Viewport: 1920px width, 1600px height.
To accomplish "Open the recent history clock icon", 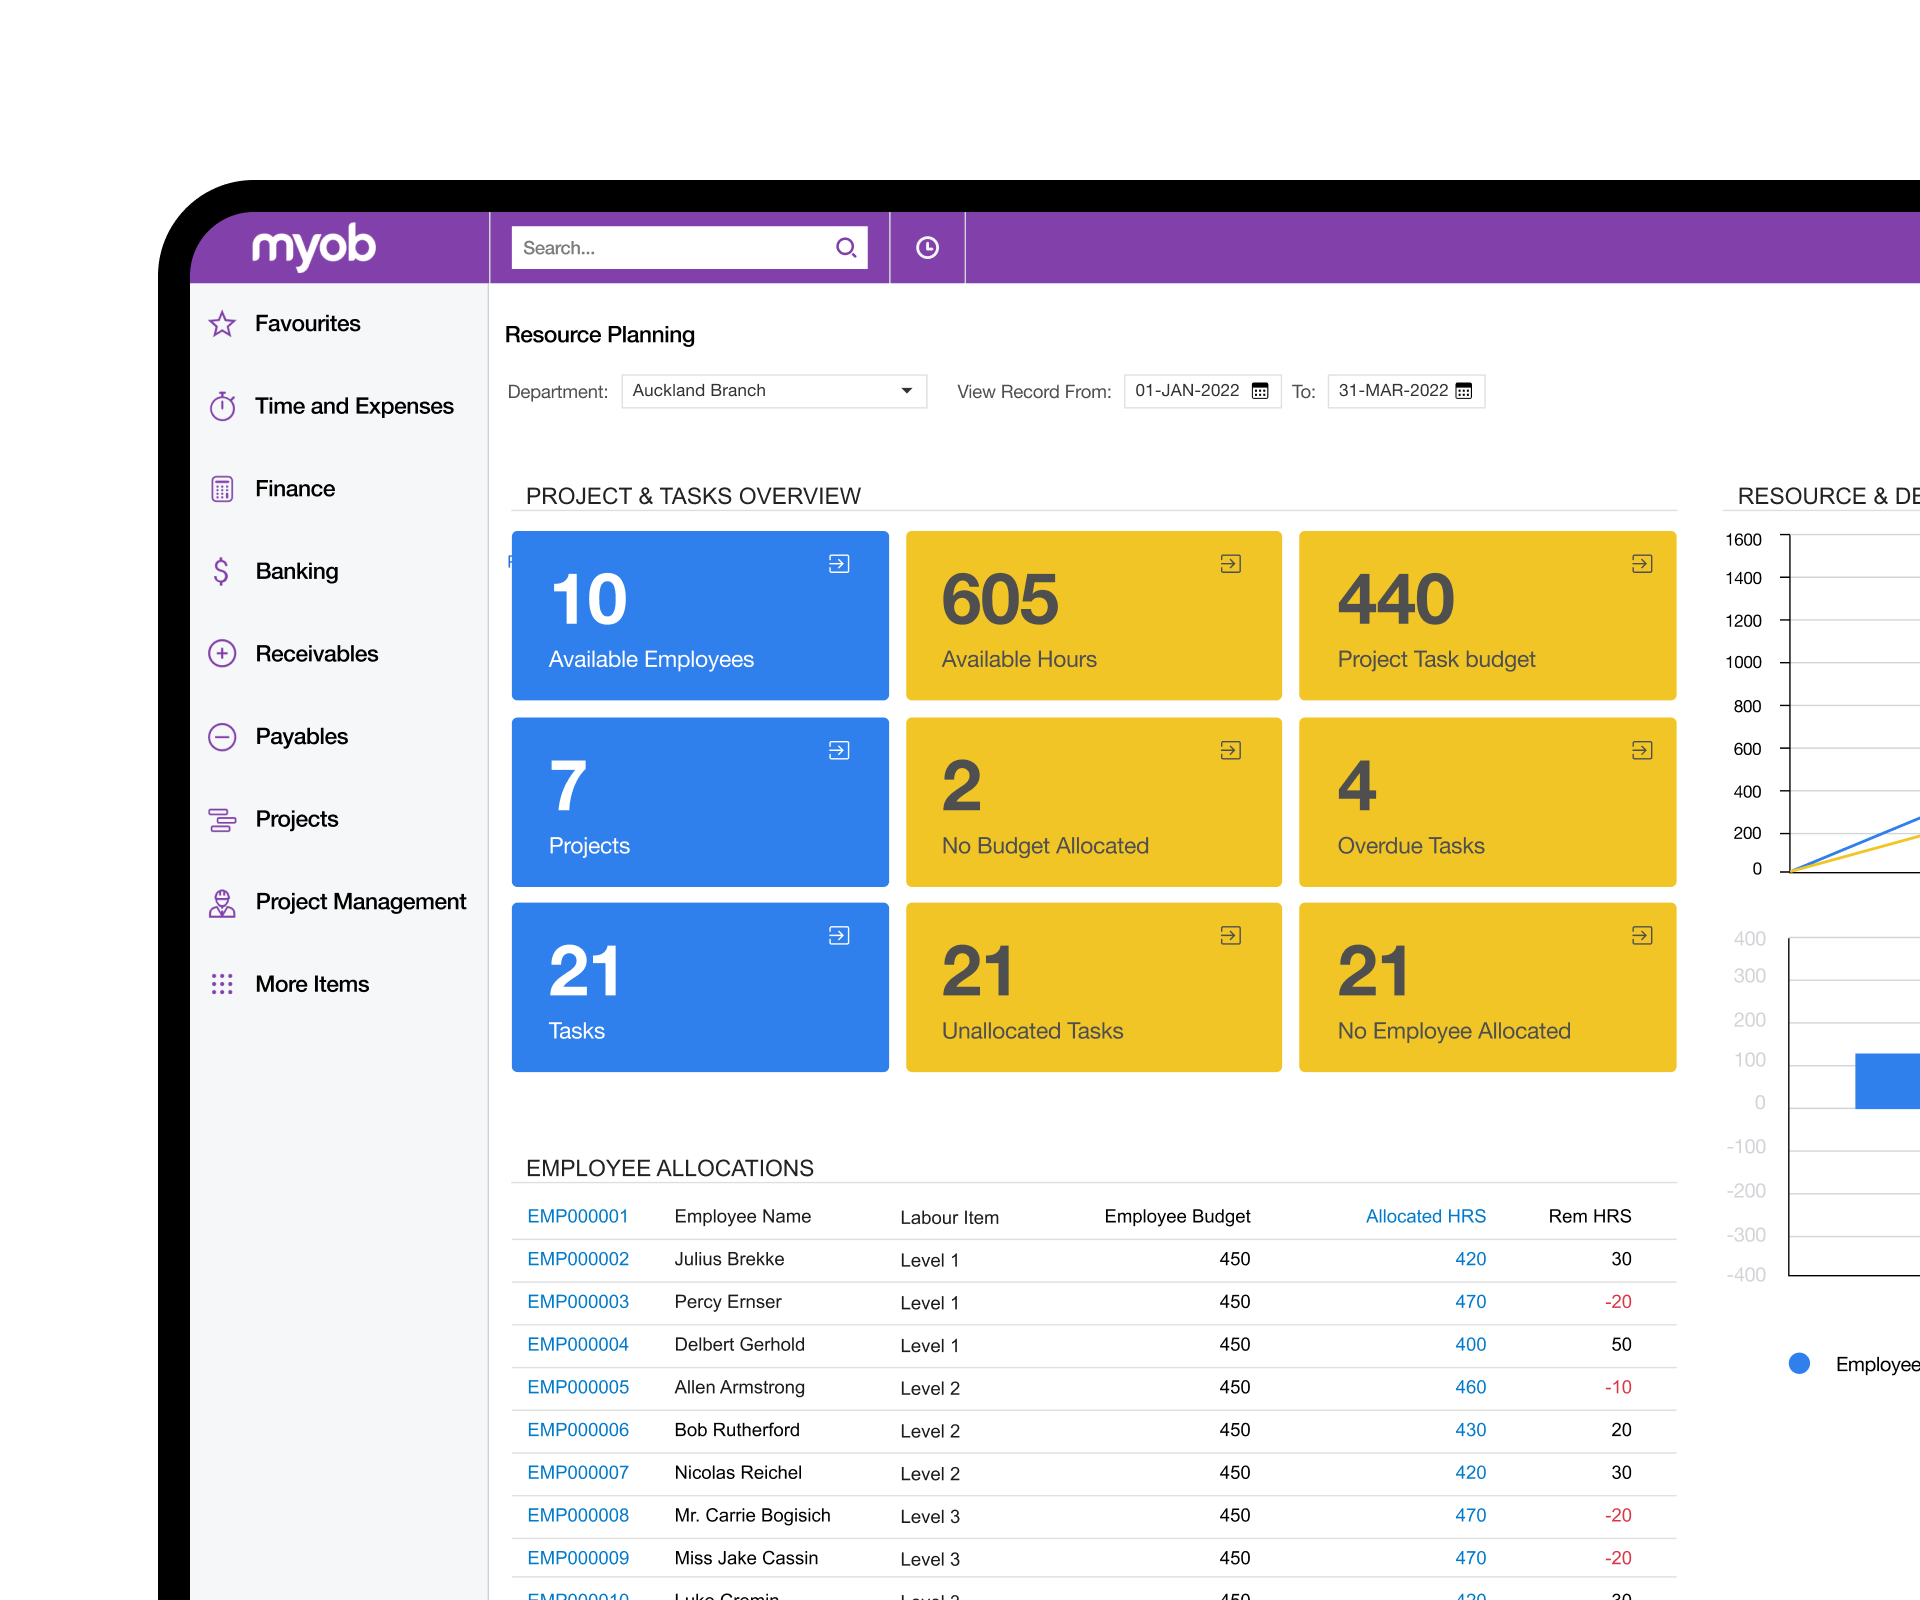I will click(927, 247).
